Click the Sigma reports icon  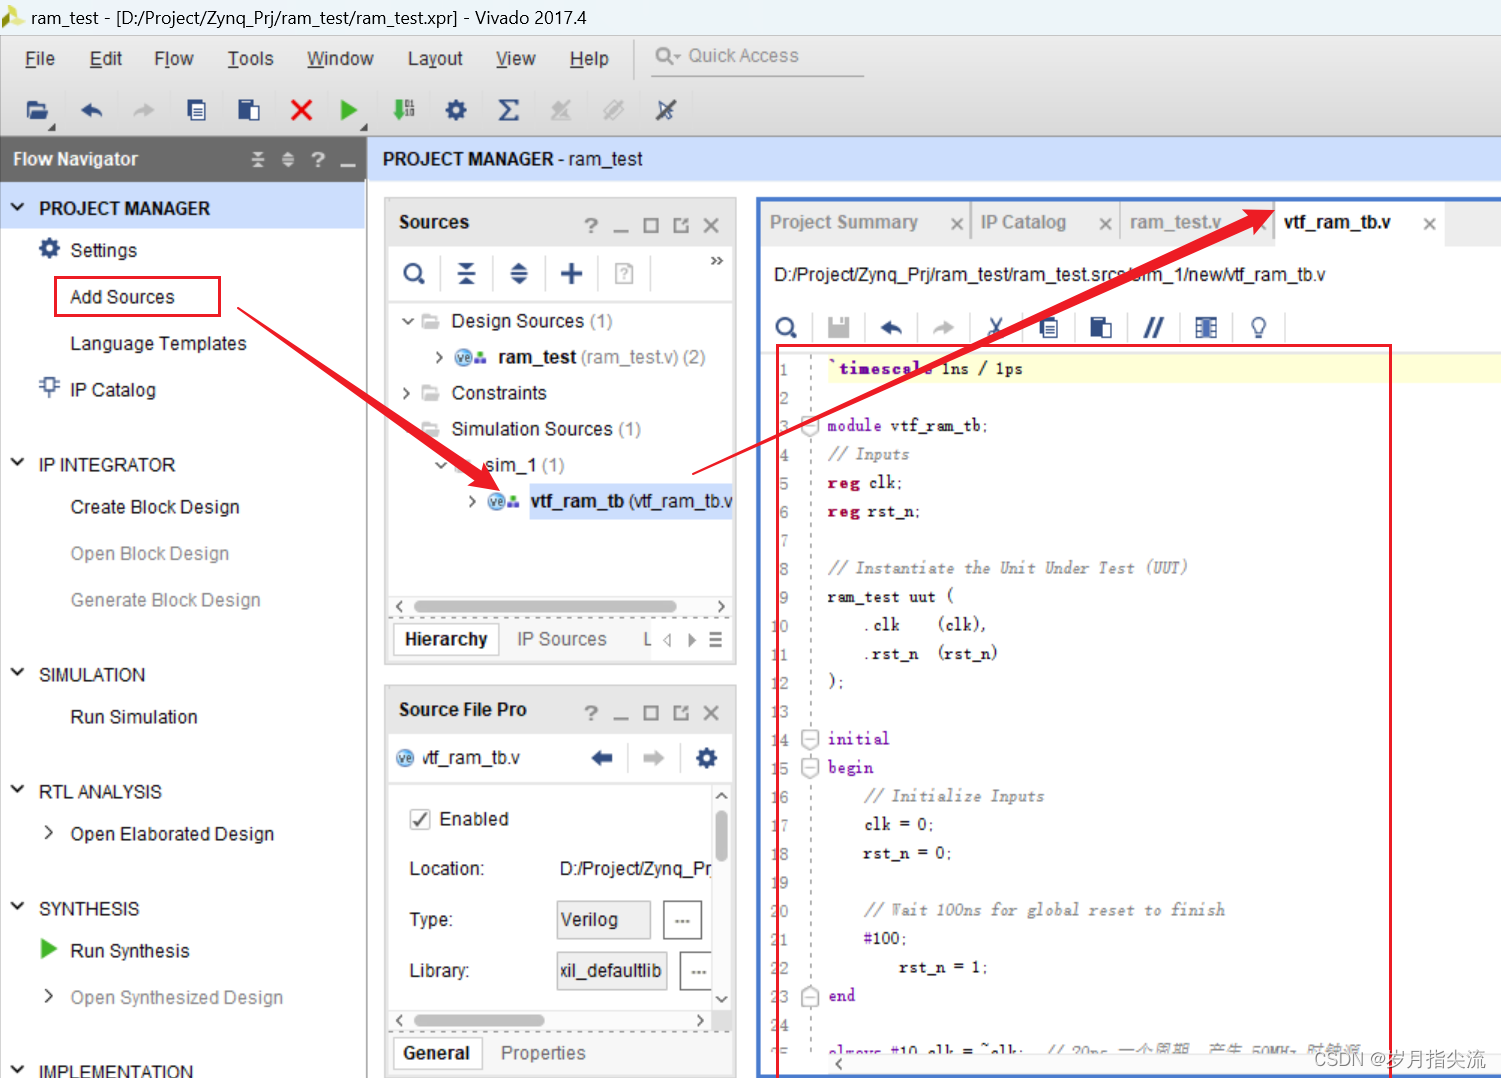point(509,110)
